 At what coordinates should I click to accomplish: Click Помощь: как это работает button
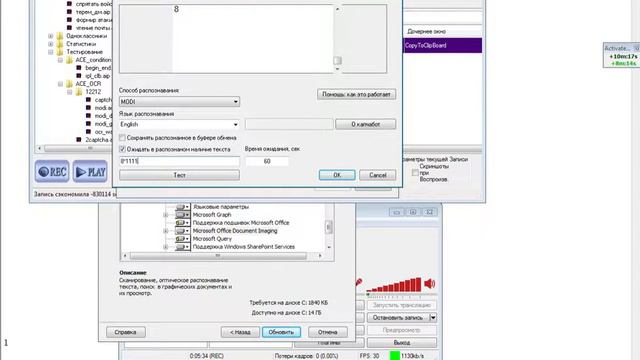point(356,94)
